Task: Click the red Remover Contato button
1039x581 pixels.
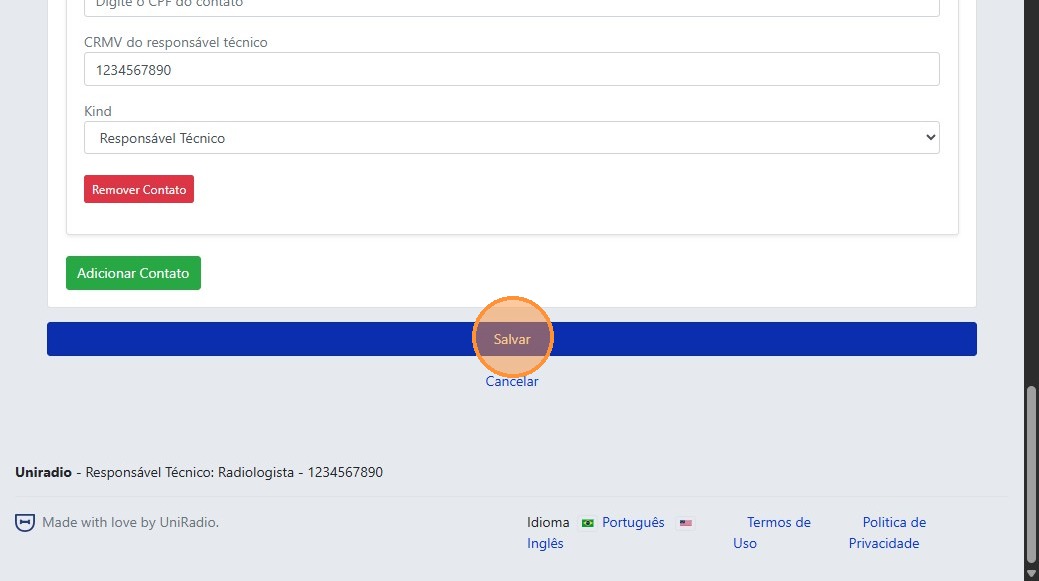Action: pyautogui.click(x=139, y=189)
